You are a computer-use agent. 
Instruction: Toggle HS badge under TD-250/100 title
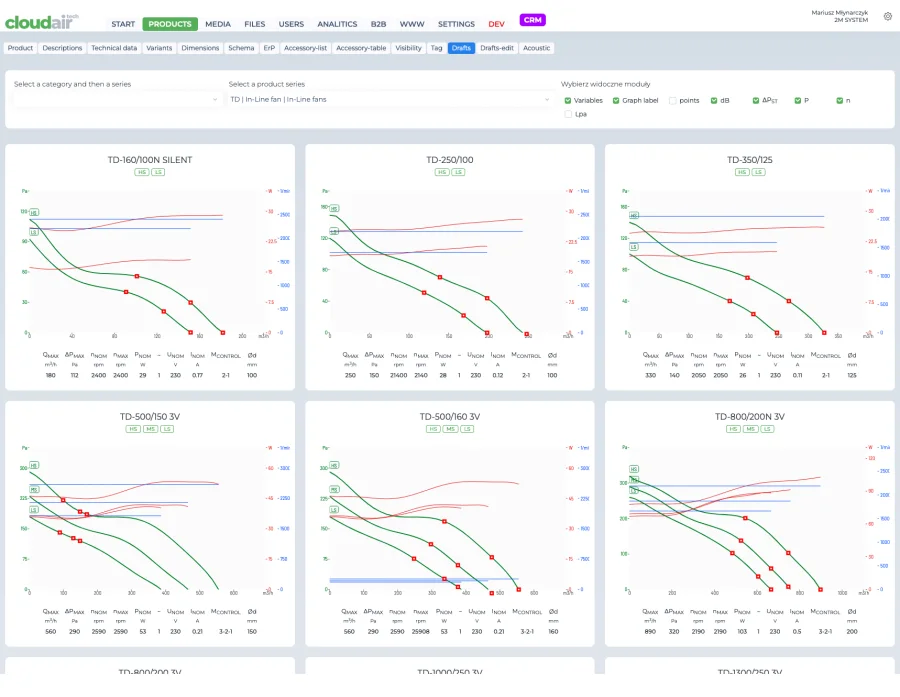tap(442, 172)
